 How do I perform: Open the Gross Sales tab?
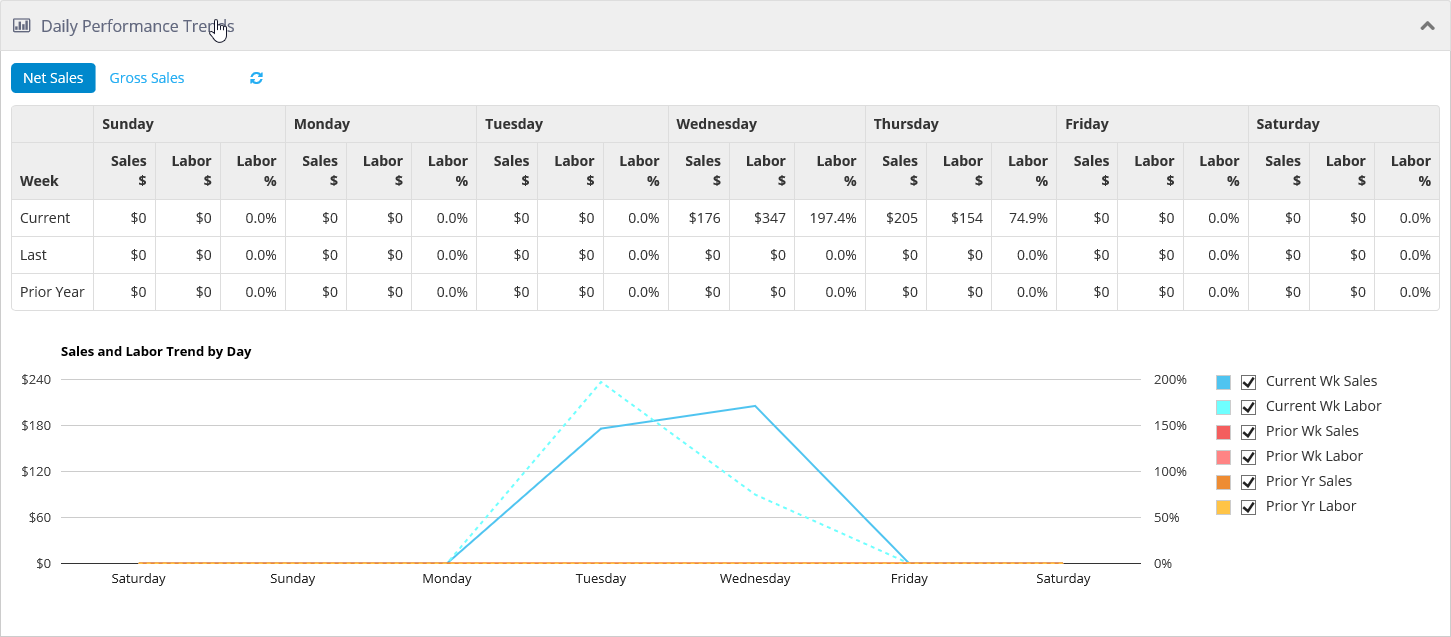click(x=147, y=78)
